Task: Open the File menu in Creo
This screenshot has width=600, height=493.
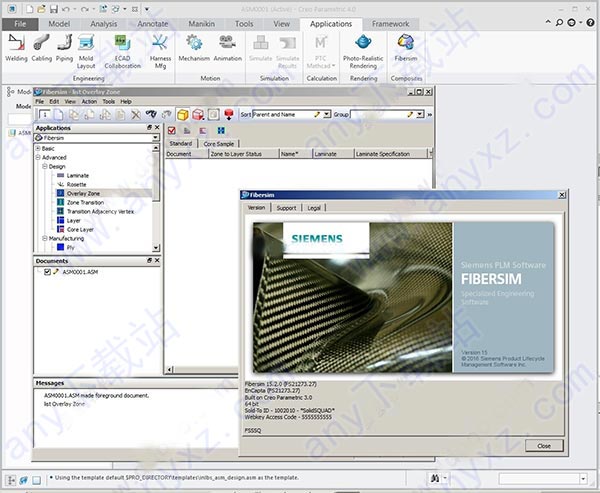Action: pos(20,24)
